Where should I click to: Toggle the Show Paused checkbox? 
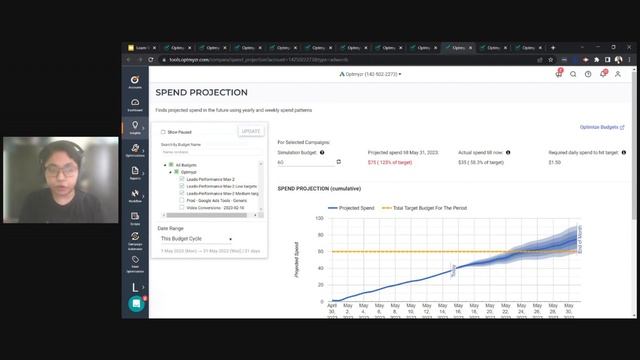163,132
